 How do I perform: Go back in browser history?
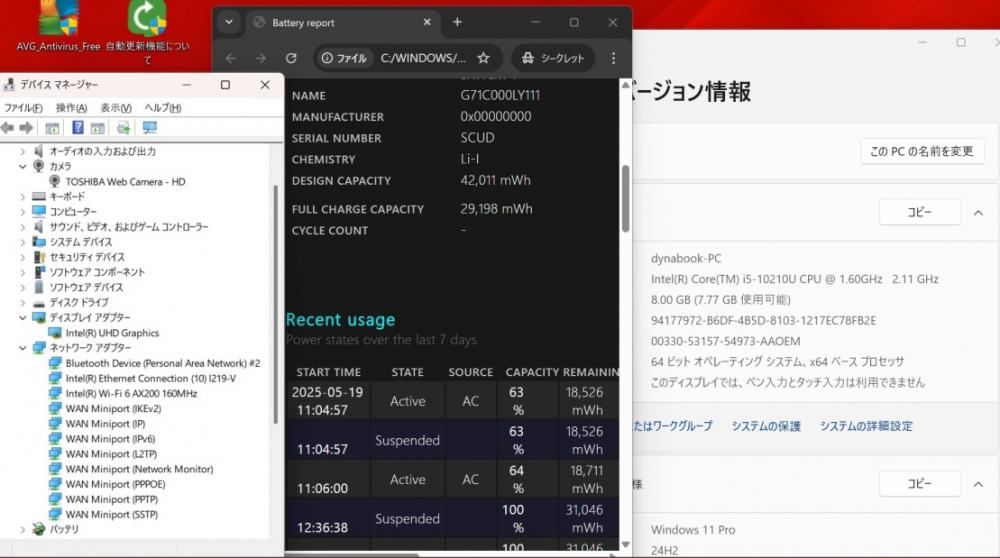tap(231, 58)
